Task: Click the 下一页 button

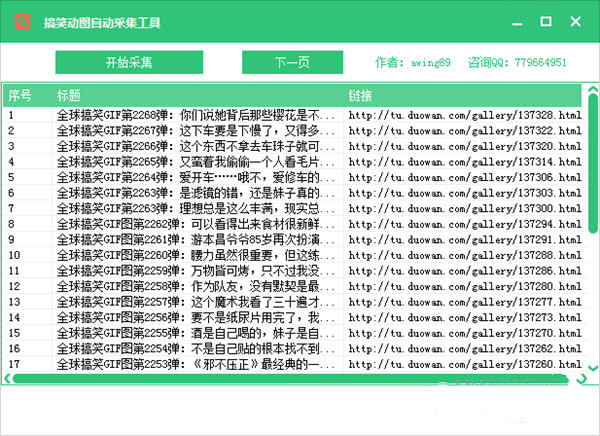Action: [x=292, y=62]
